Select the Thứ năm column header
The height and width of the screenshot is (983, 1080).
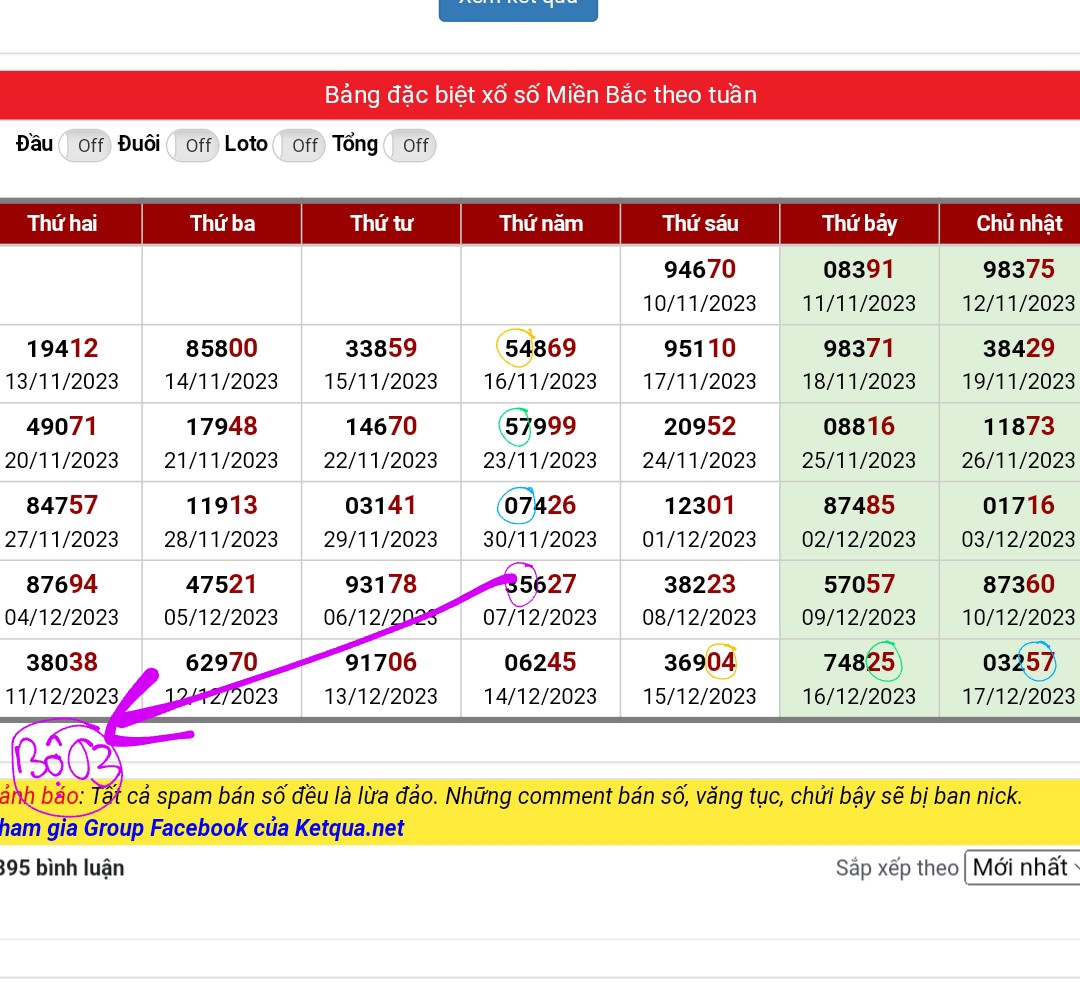click(x=541, y=223)
